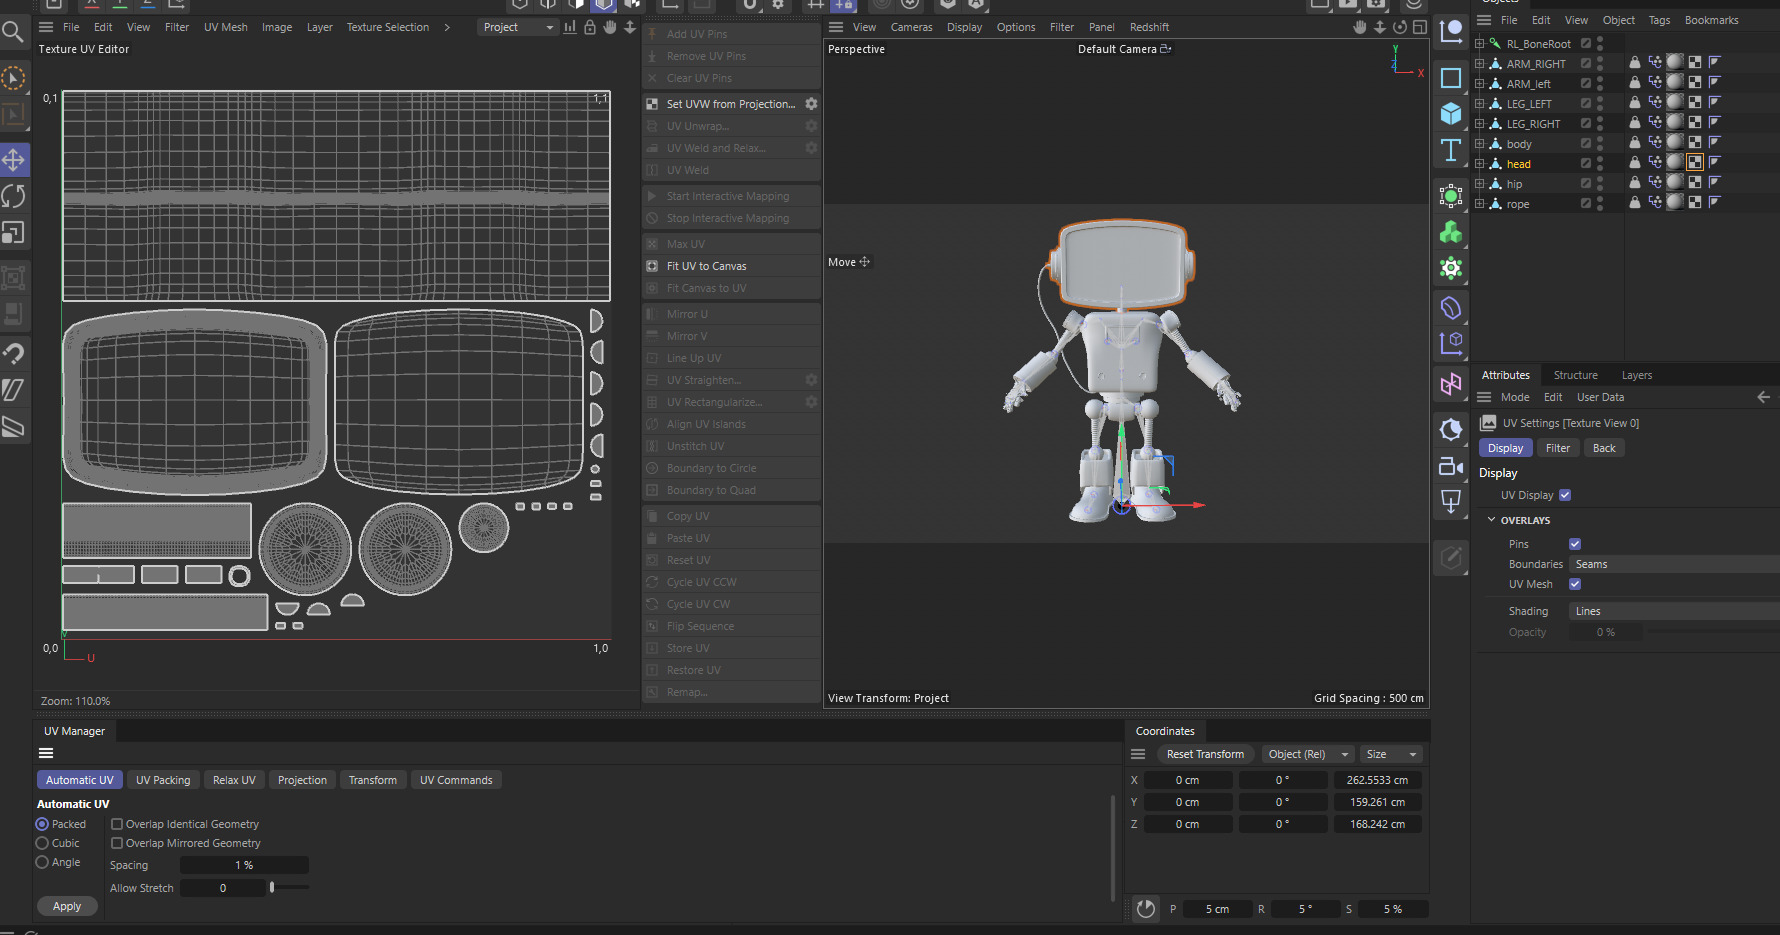Open the Shading Lines dropdown

(1675, 611)
